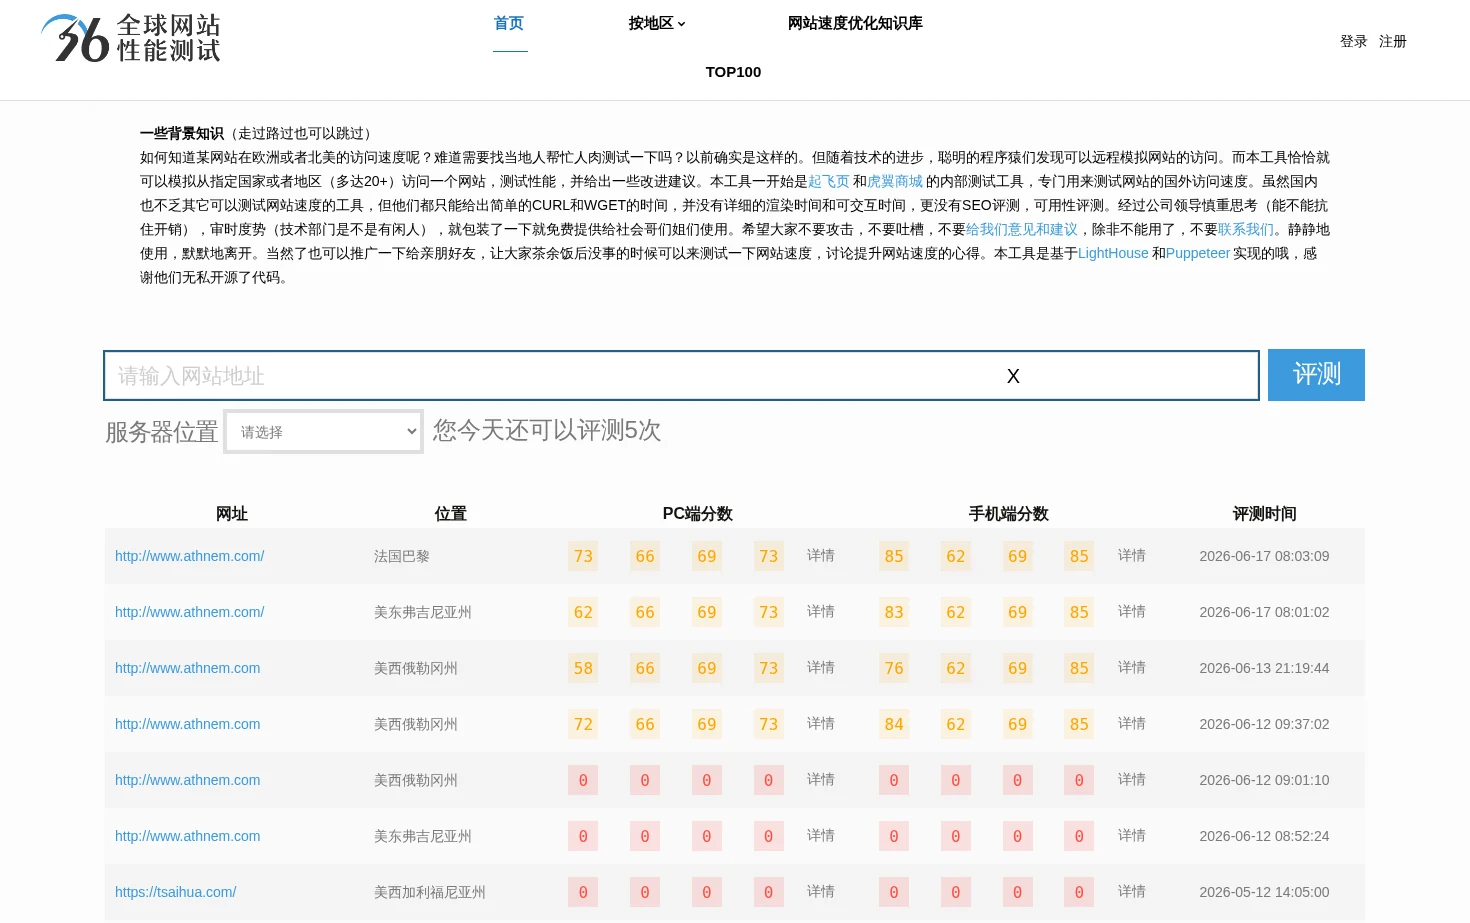Click the 评测 button
Viewport: 1470px width, 923px height.
click(1316, 375)
